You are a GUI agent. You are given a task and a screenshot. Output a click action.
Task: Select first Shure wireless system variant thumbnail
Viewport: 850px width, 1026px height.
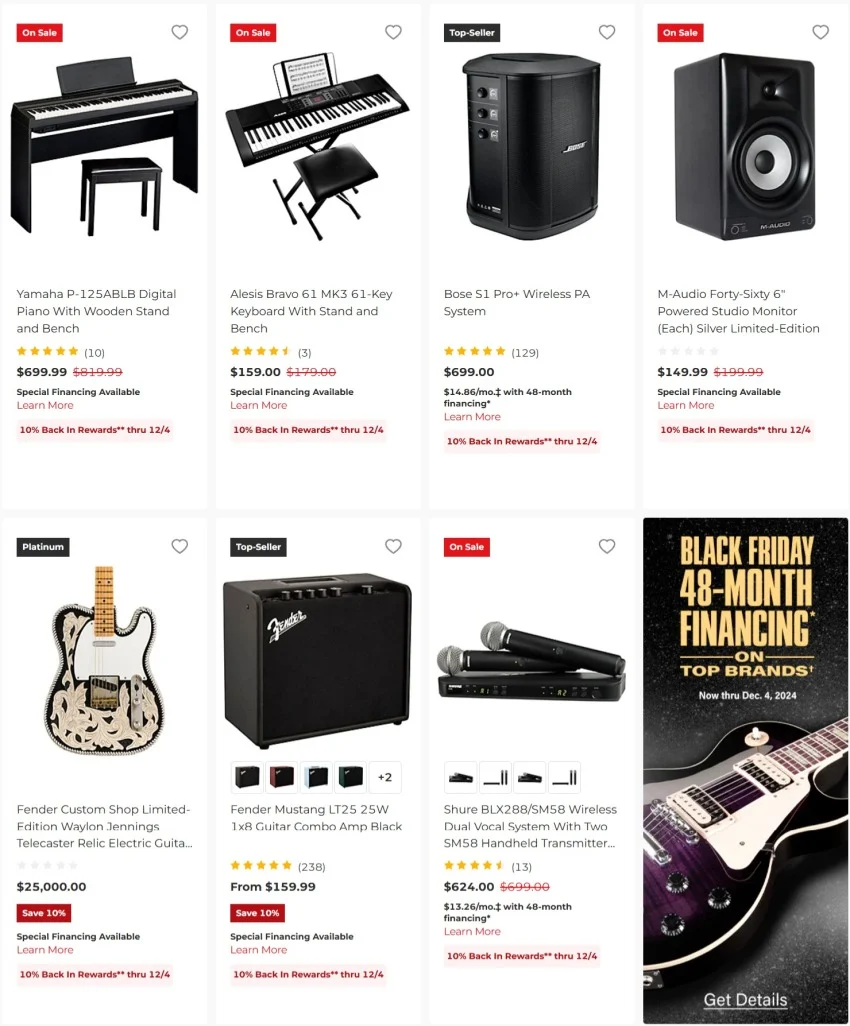pyautogui.click(x=461, y=777)
